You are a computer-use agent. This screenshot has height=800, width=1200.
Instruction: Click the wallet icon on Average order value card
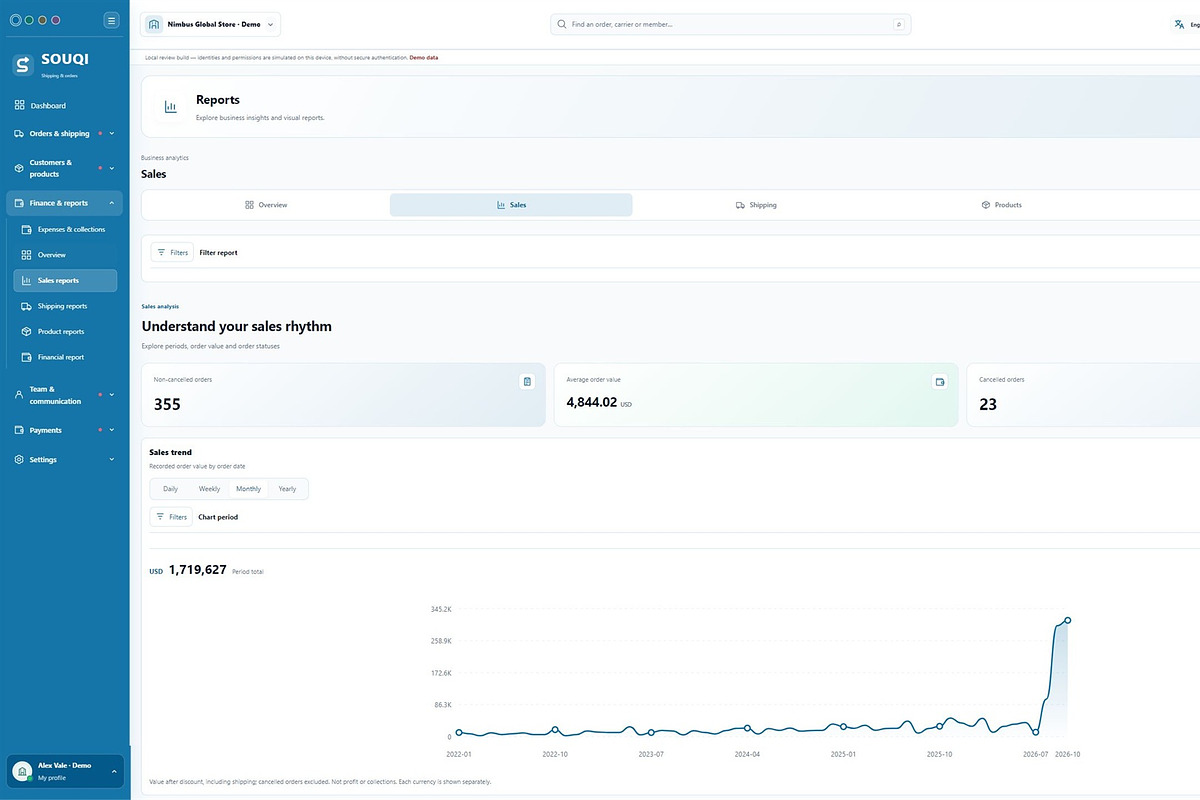tap(939, 381)
